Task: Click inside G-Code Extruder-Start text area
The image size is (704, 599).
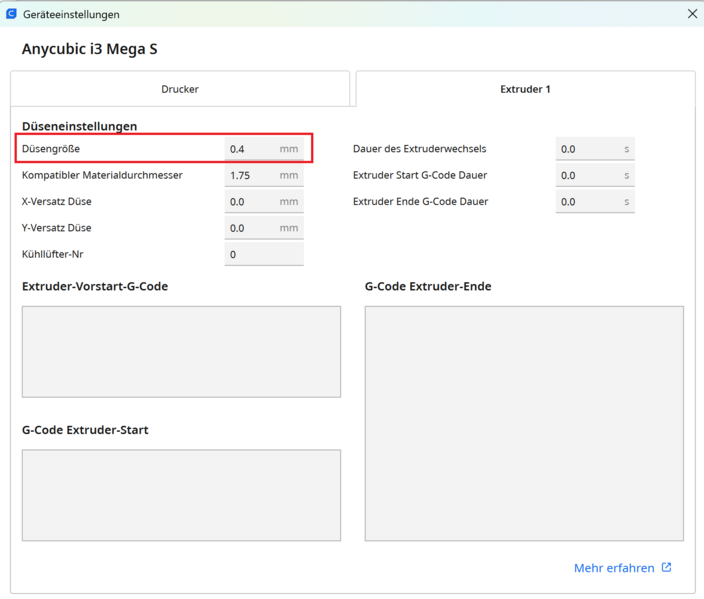Action: (x=181, y=495)
